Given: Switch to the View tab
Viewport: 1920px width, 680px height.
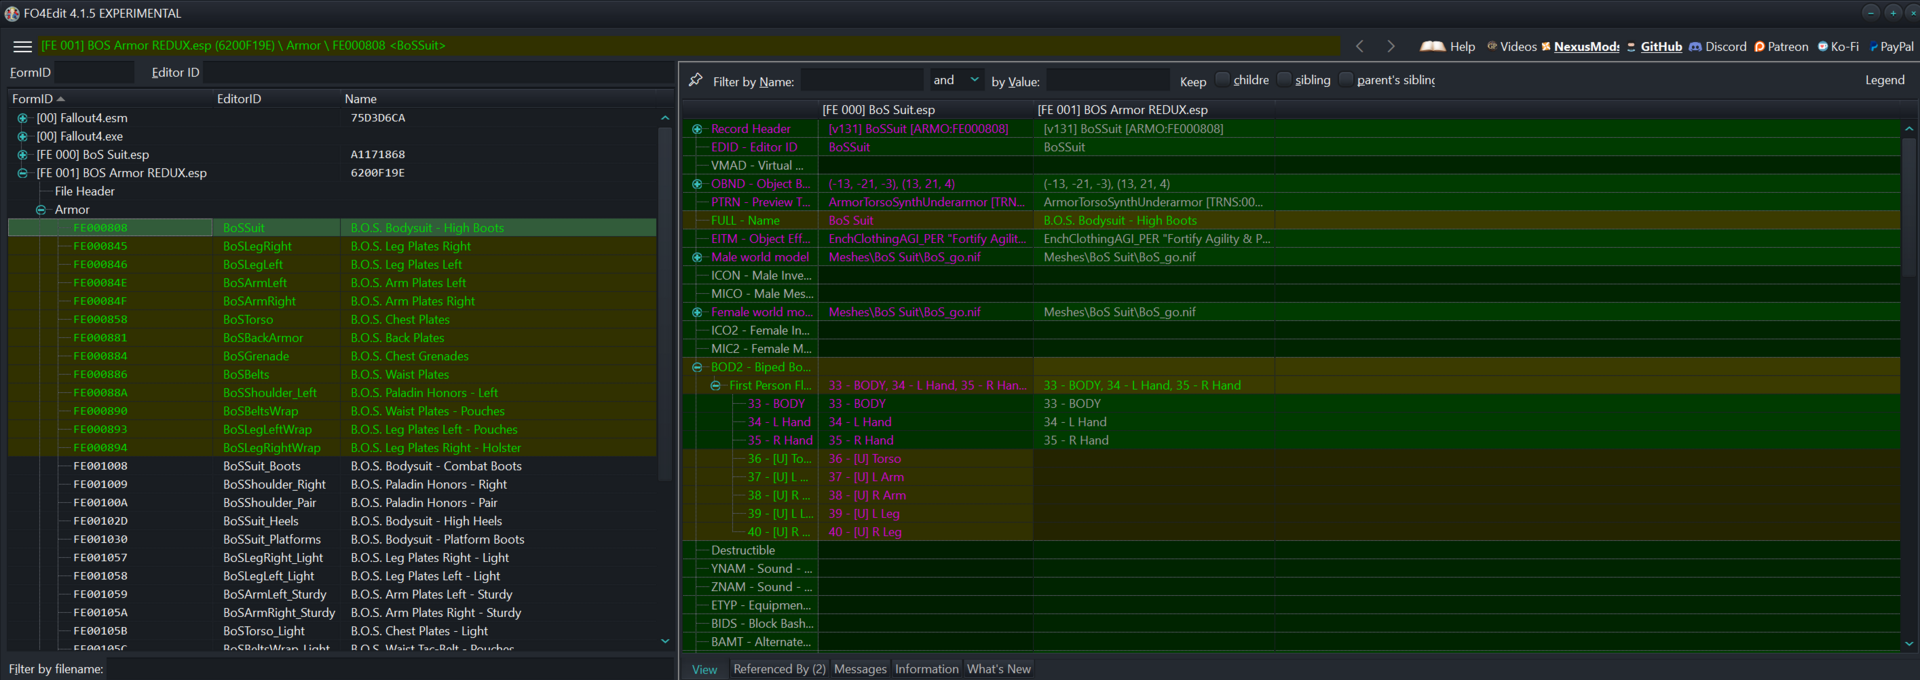Looking at the screenshot, I should (x=704, y=669).
